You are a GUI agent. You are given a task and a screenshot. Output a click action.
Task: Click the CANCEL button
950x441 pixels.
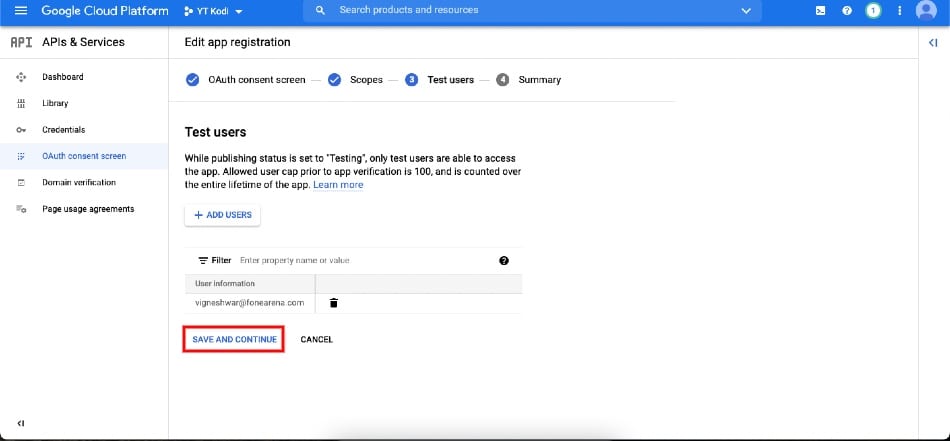(317, 339)
